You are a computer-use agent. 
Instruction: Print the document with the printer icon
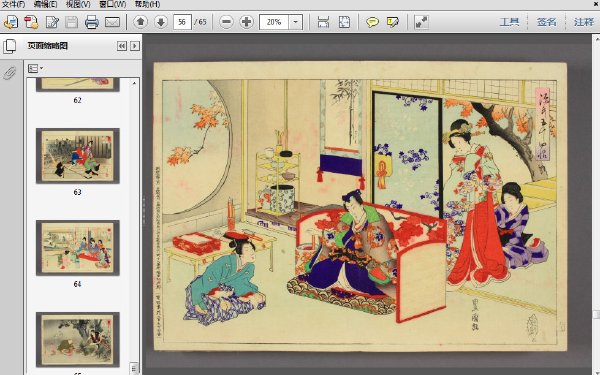[92, 22]
